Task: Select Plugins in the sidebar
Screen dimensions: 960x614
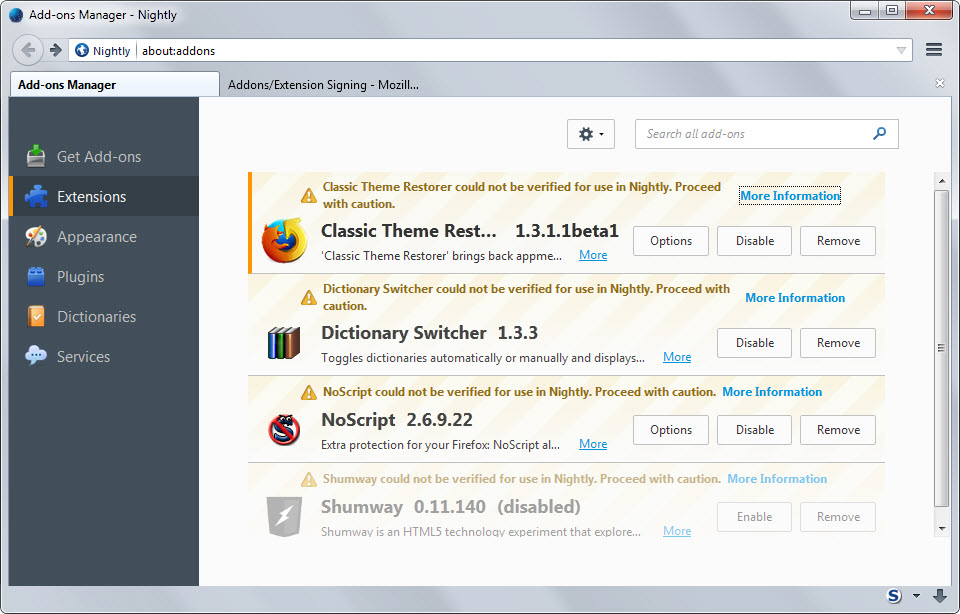Action: pyautogui.click(x=80, y=277)
